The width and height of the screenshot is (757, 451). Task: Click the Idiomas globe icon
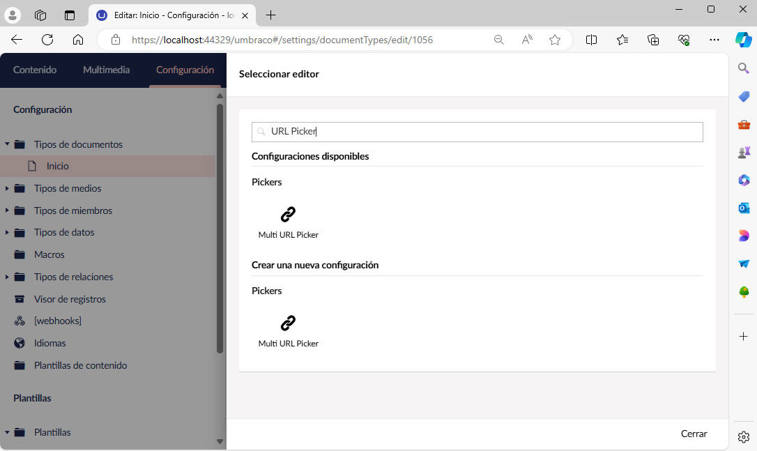click(x=19, y=343)
